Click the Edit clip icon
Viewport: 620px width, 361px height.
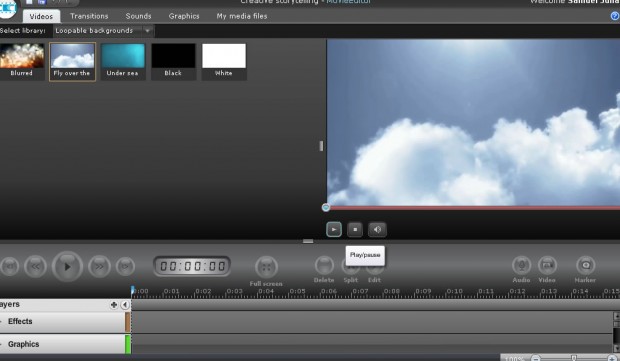pyautogui.click(x=374, y=269)
